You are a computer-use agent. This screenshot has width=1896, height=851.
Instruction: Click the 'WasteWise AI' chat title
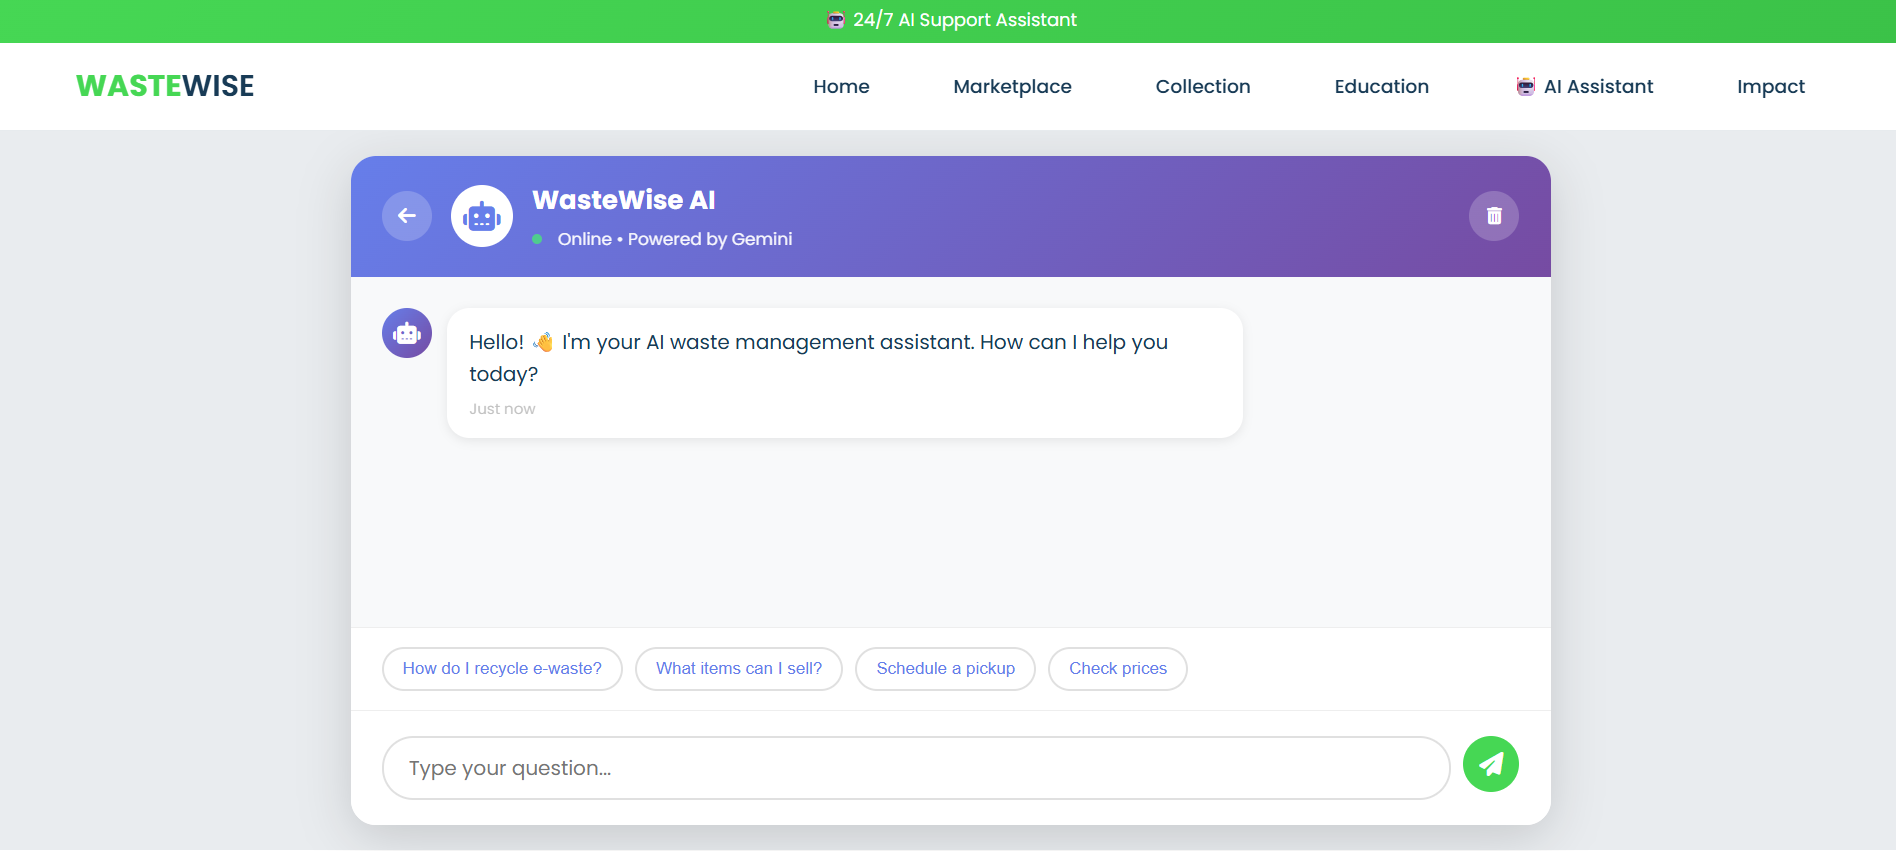pyautogui.click(x=624, y=200)
